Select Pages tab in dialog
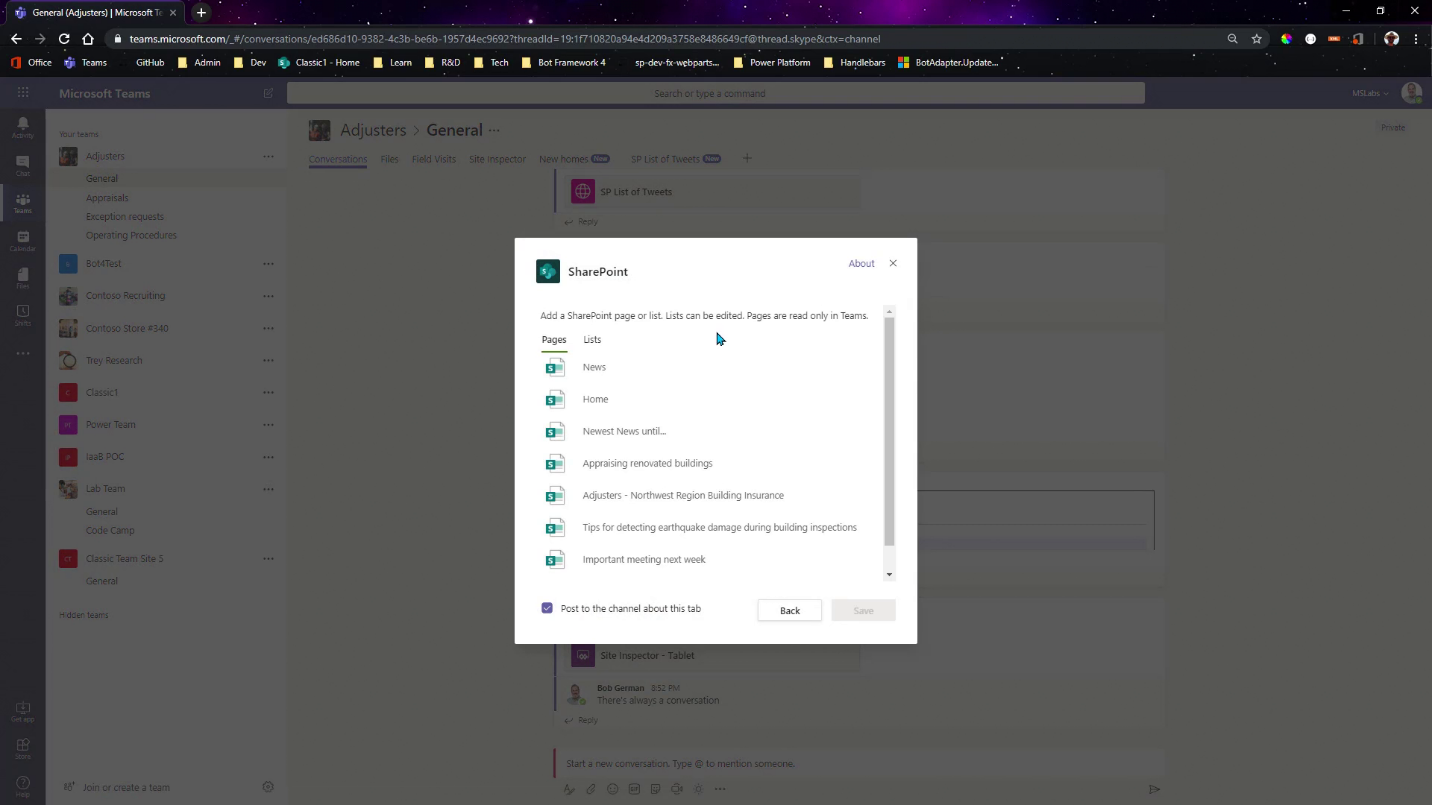Screen dimensions: 1432x805 554,340
